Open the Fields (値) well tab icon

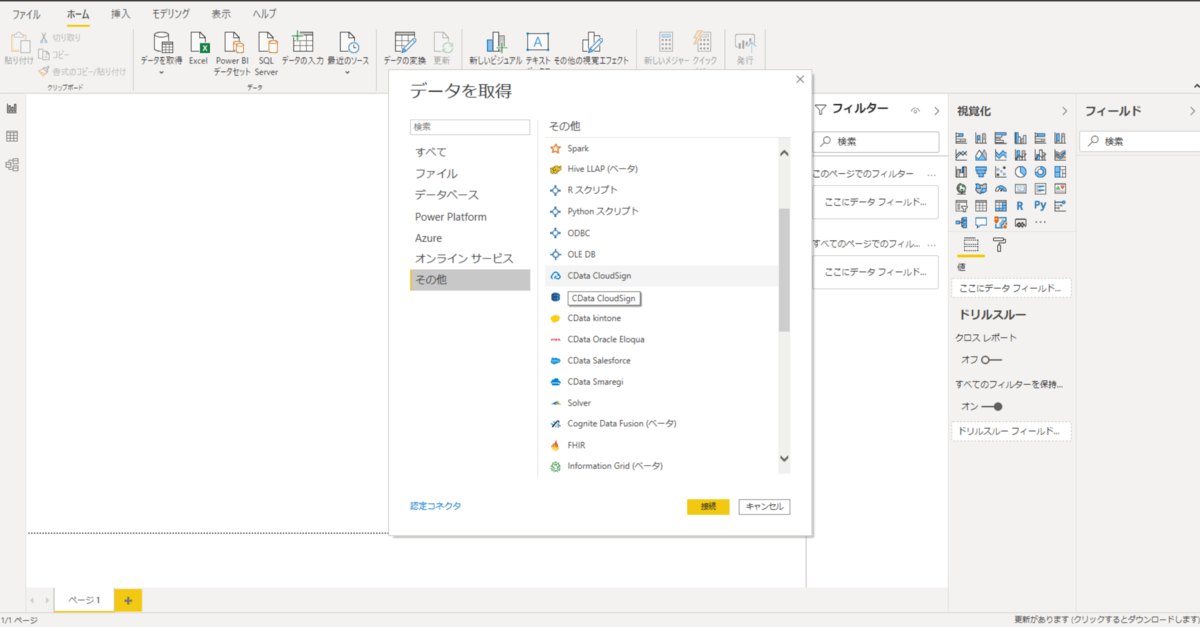(970, 245)
